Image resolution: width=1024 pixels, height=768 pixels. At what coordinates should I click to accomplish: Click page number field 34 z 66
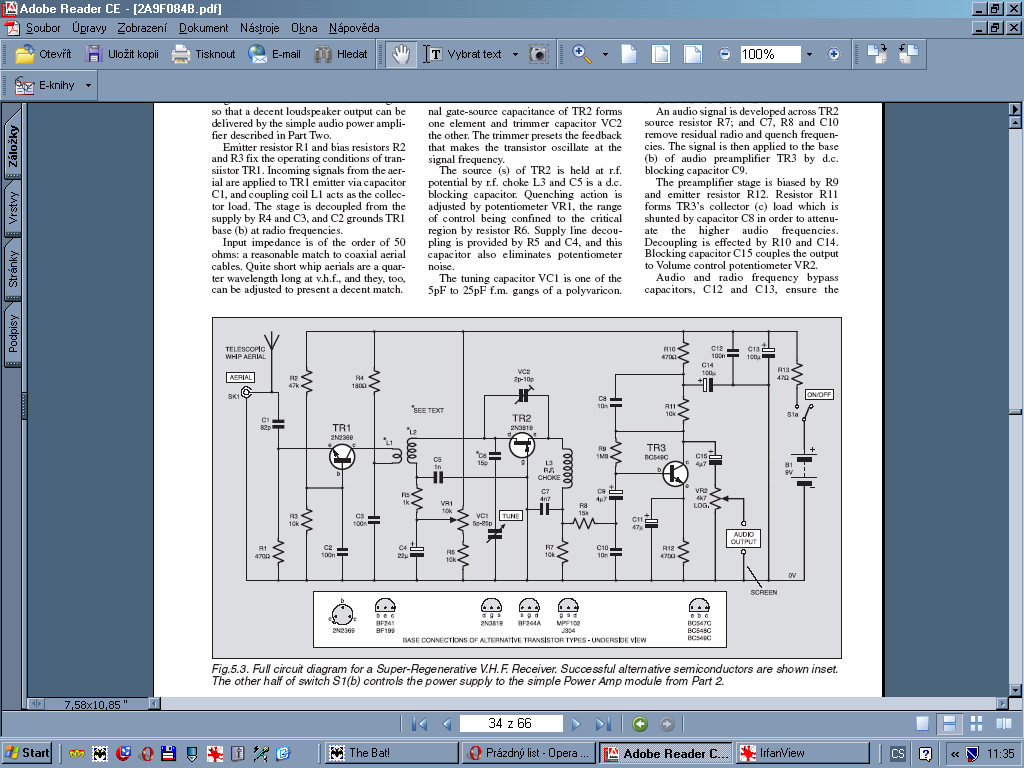point(511,724)
